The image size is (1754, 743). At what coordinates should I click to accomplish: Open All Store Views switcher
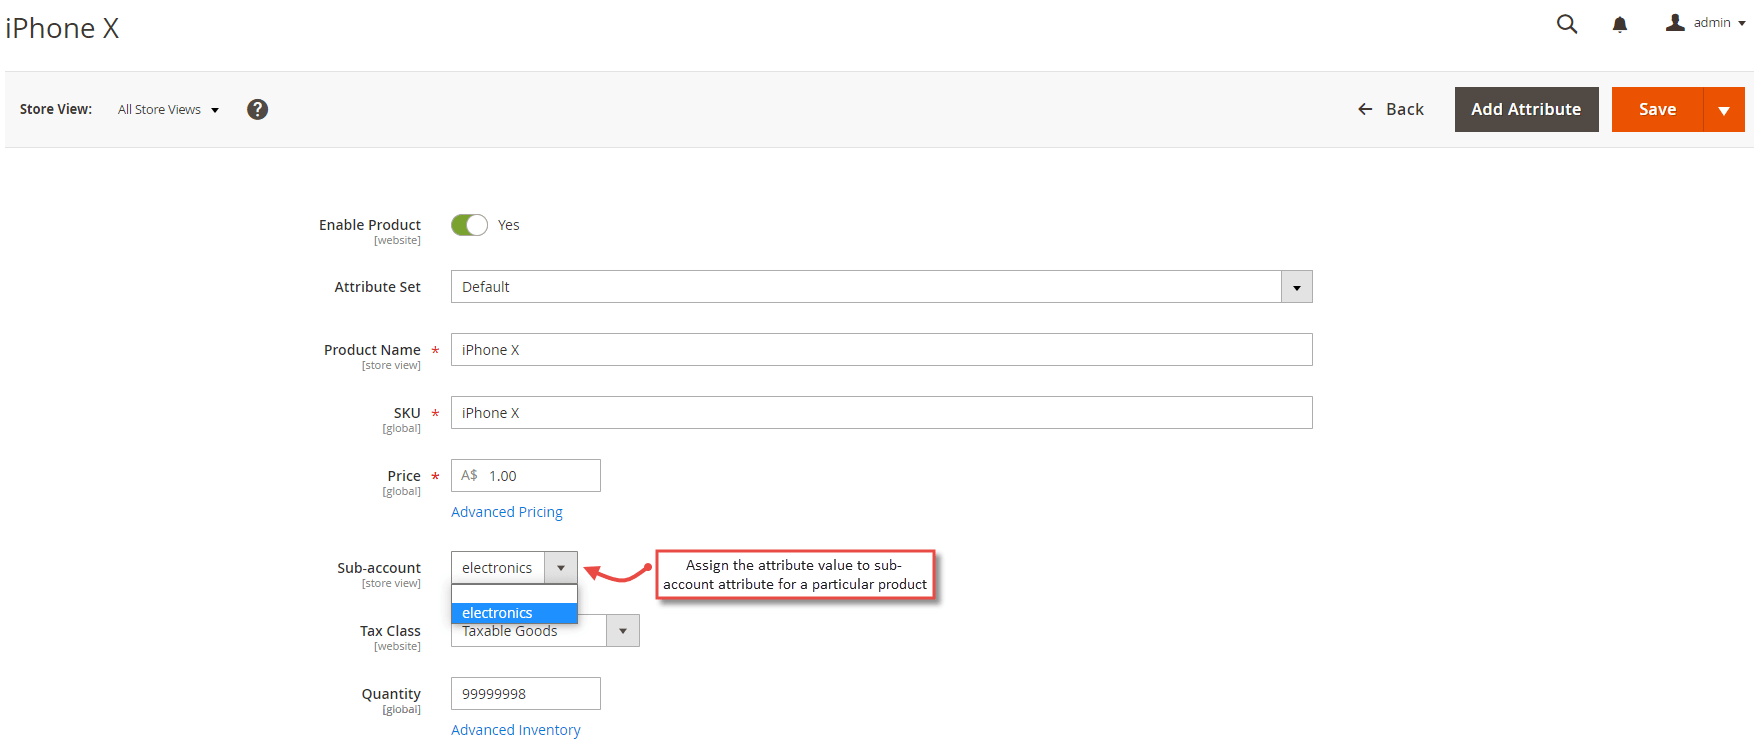pyautogui.click(x=168, y=110)
